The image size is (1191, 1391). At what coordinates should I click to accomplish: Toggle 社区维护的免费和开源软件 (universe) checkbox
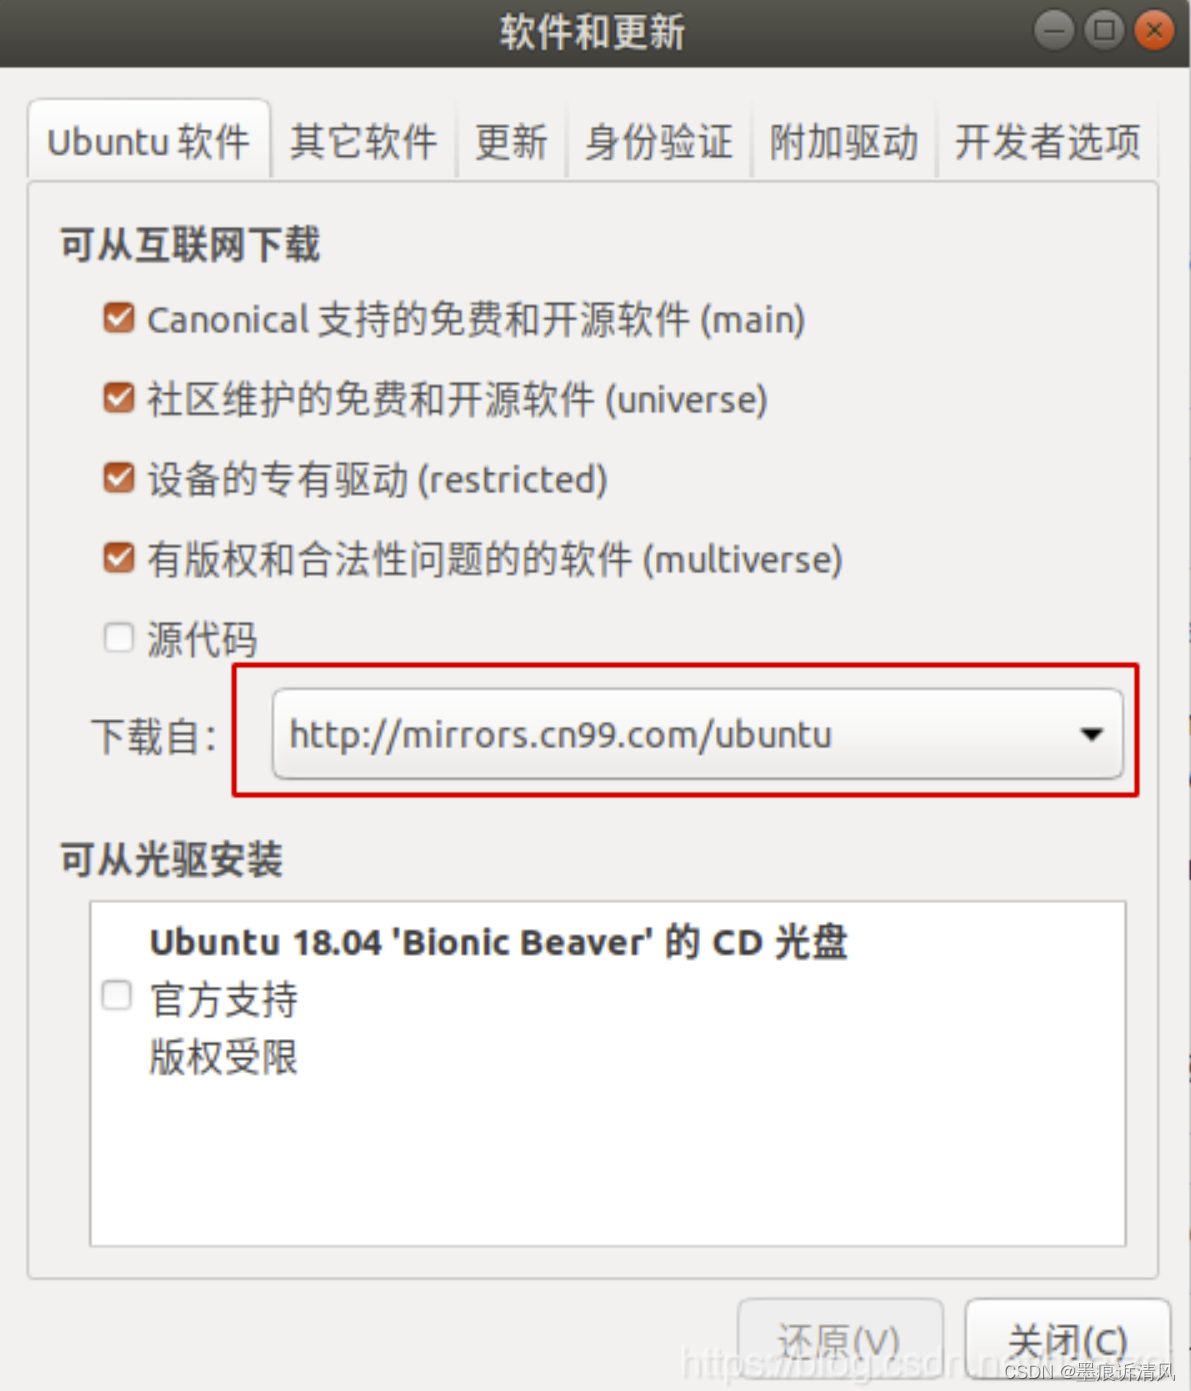(119, 398)
